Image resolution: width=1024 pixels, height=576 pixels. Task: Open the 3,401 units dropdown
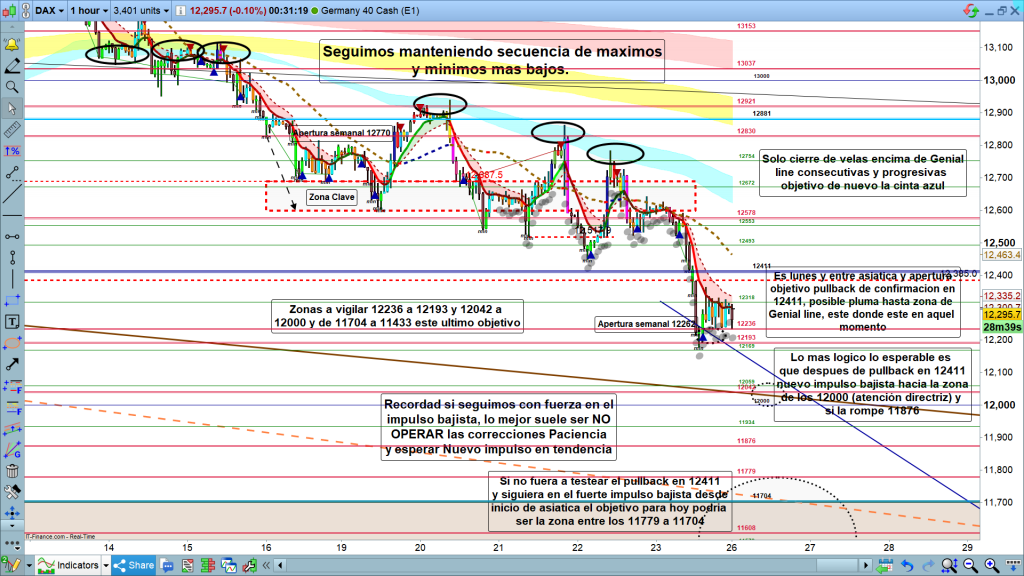141,10
